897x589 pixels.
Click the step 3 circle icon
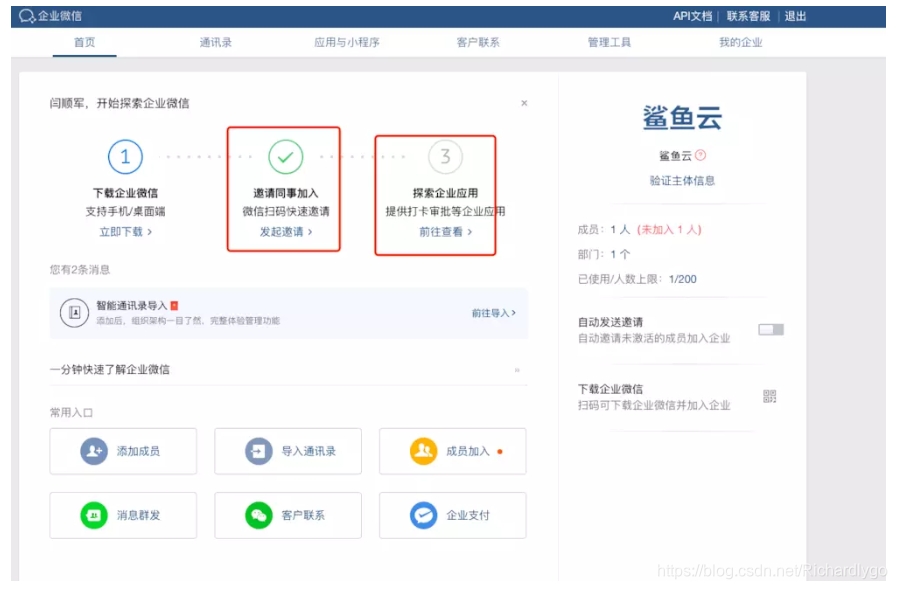(x=445, y=157)
